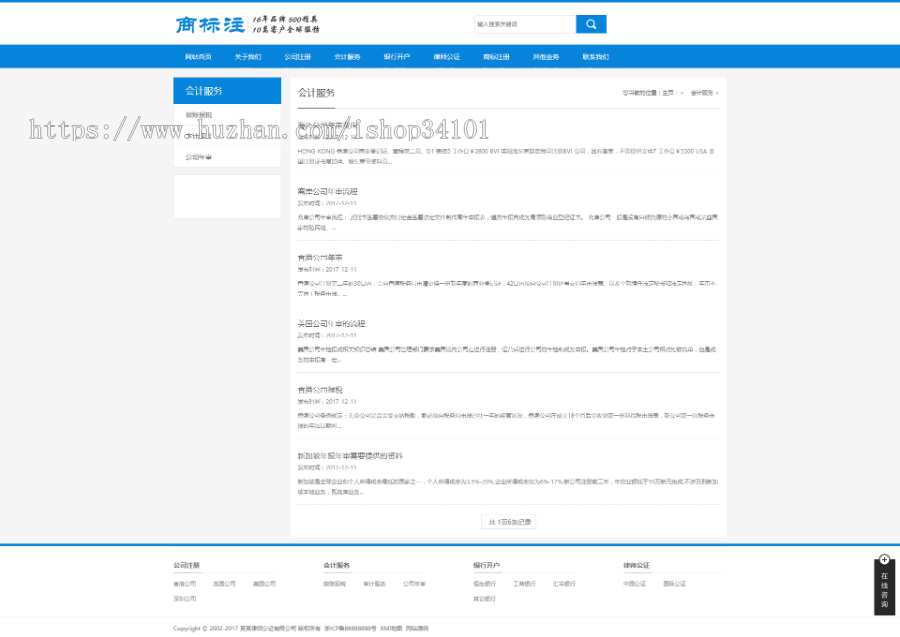Click the 会计服务 content panel title

click(316, 93)
